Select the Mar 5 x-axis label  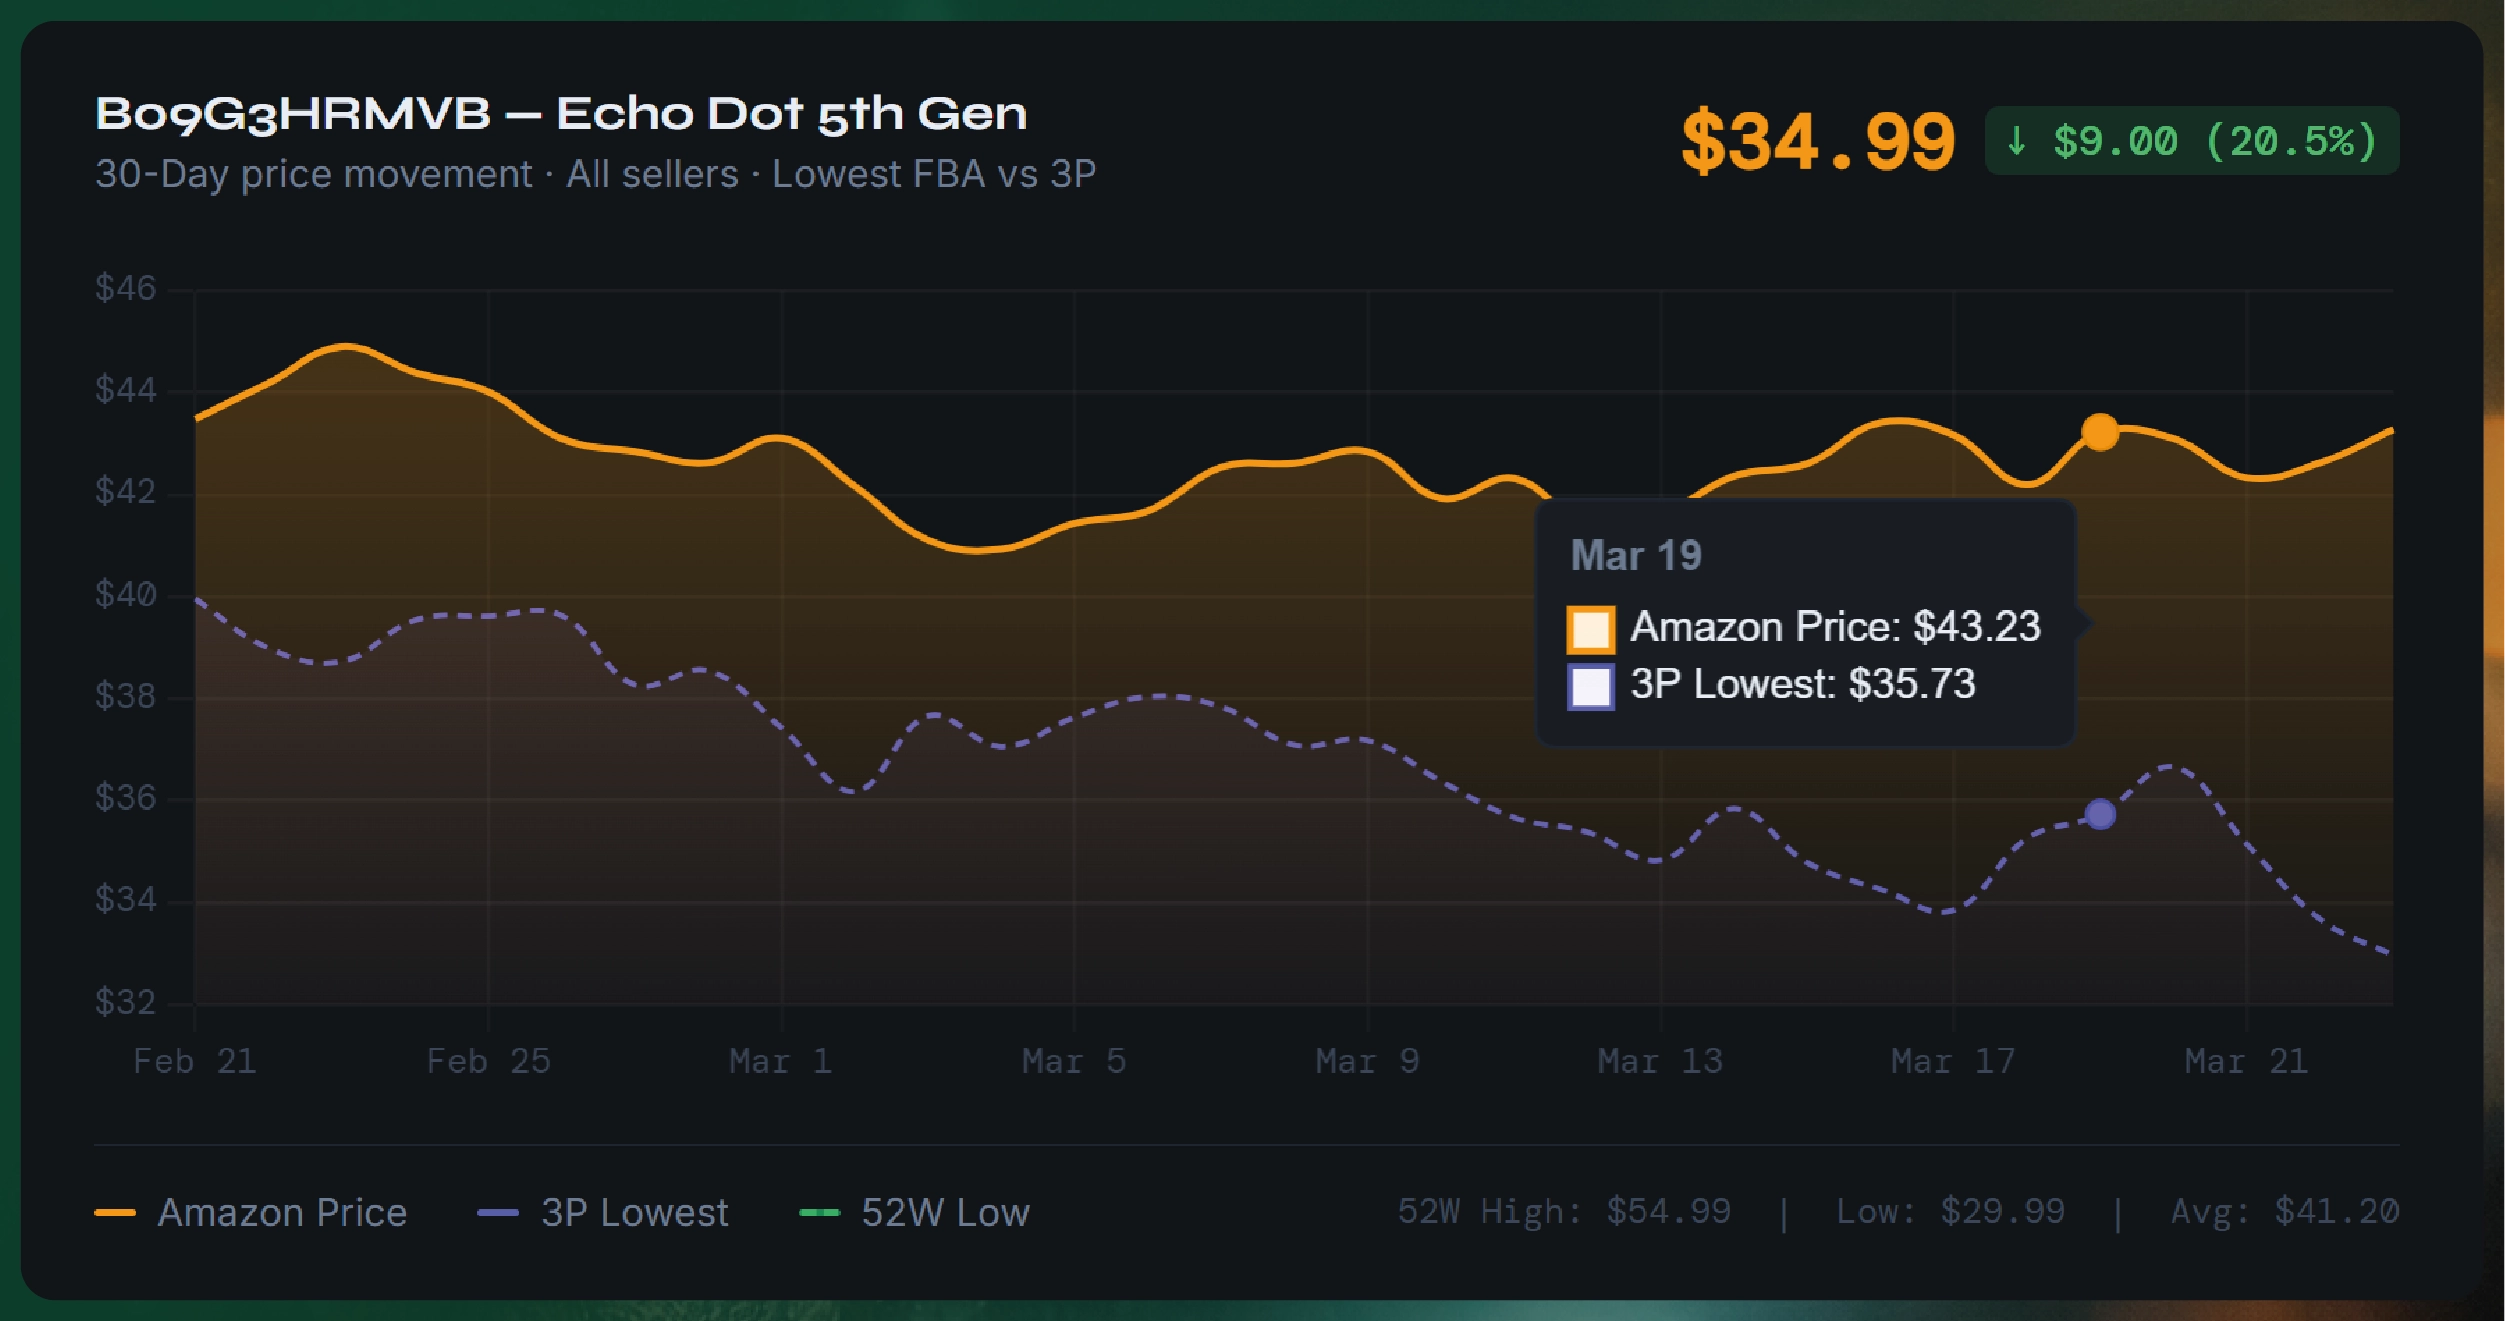tap(1074, 1061)
